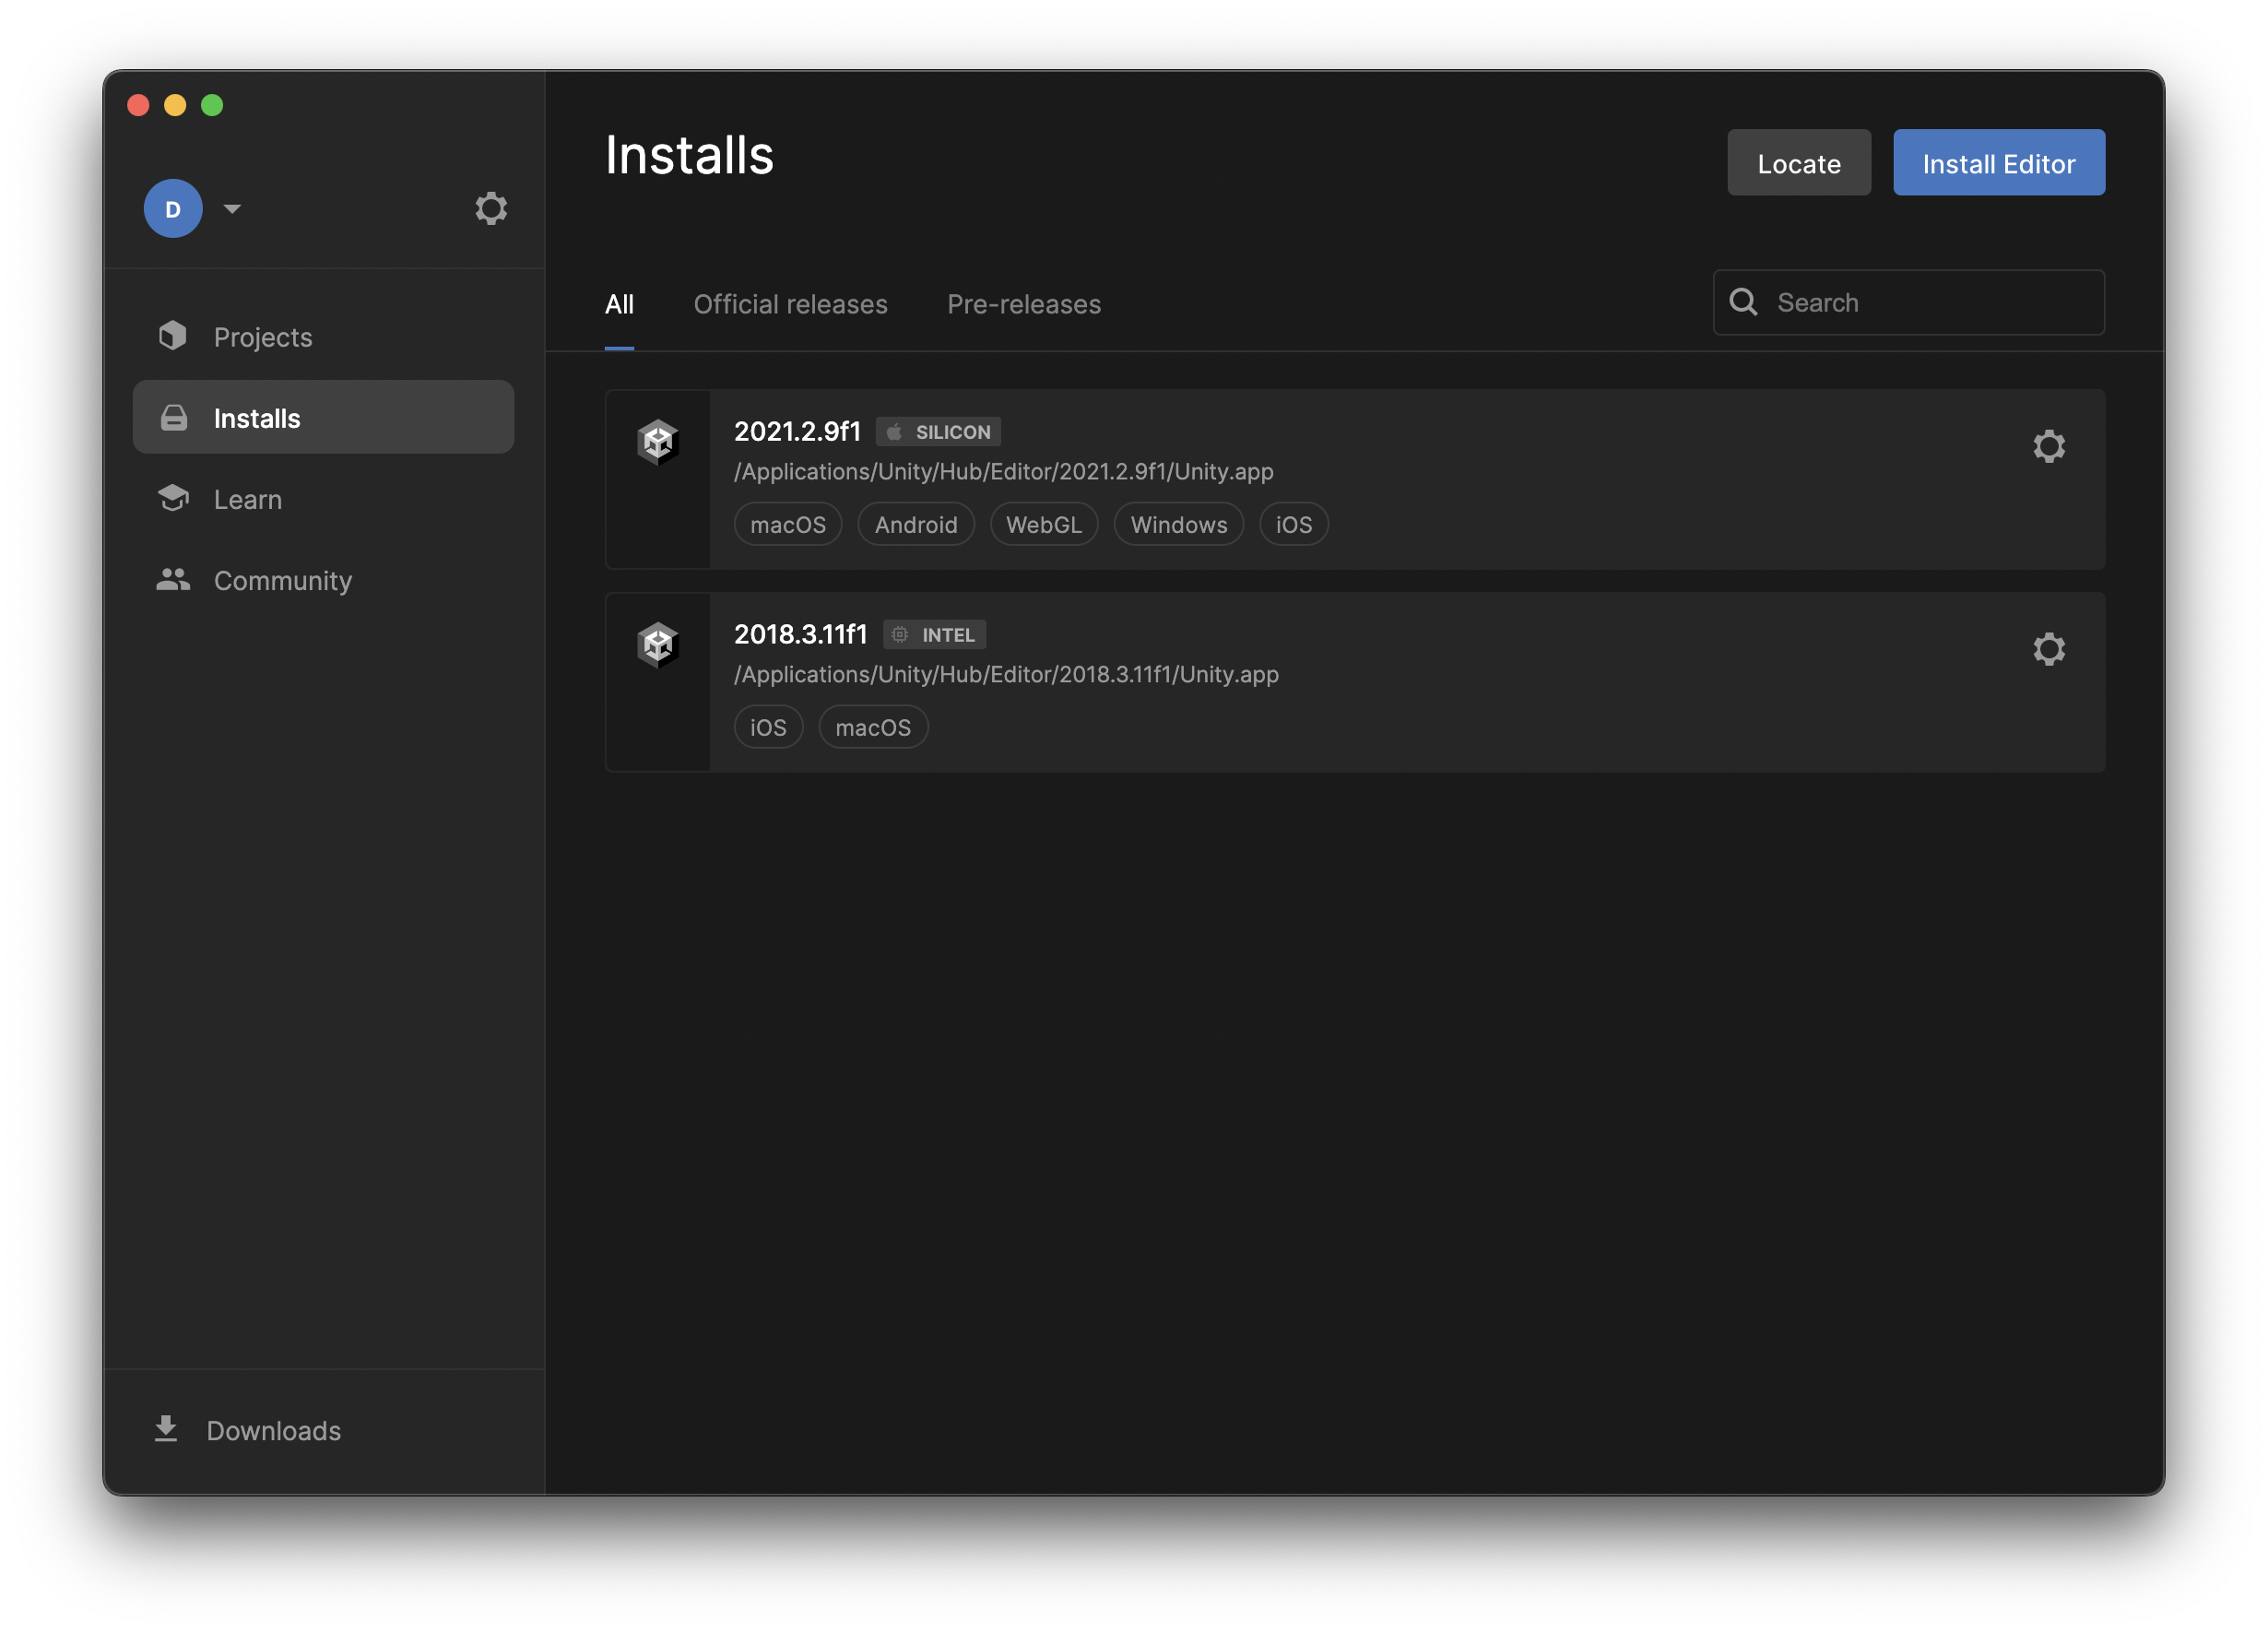
Task: Click the Learn graduation cap icon
Action: click(x=173, y=498)
